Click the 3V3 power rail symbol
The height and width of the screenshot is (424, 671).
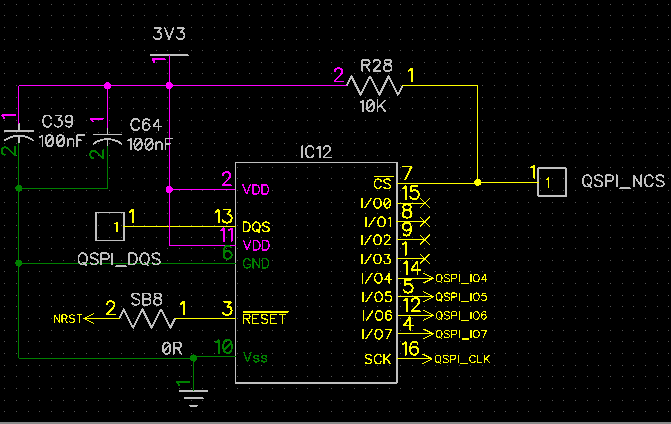pyautogui.click(x=169, y=56)
